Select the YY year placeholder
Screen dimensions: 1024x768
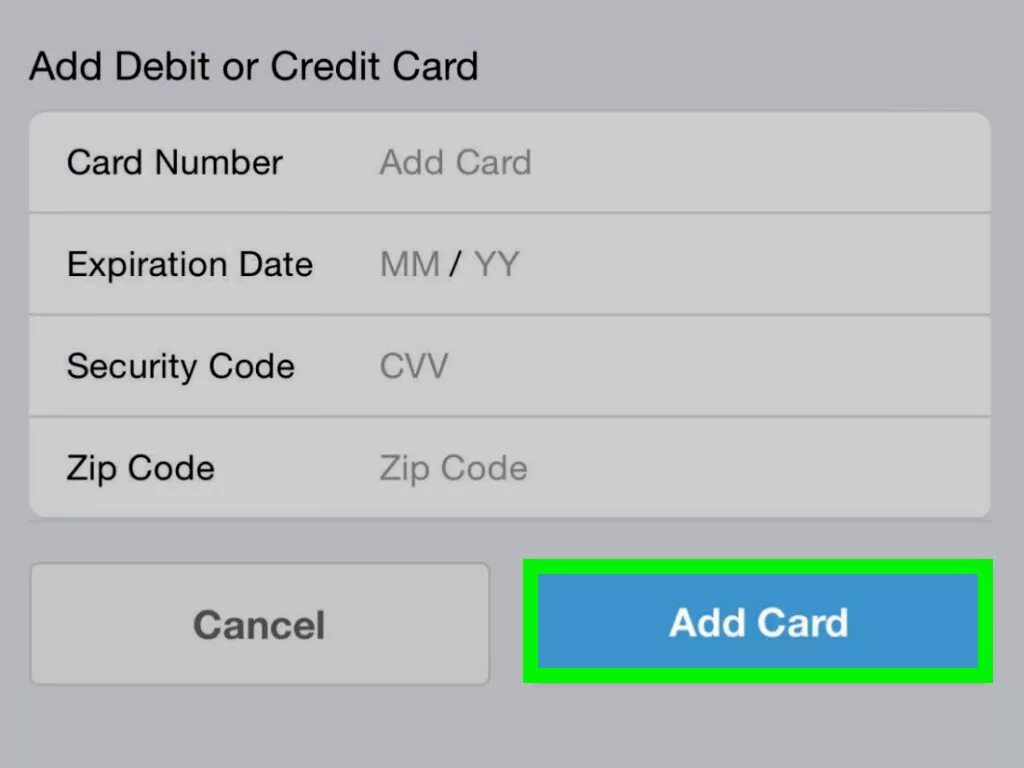pos(496,265)
